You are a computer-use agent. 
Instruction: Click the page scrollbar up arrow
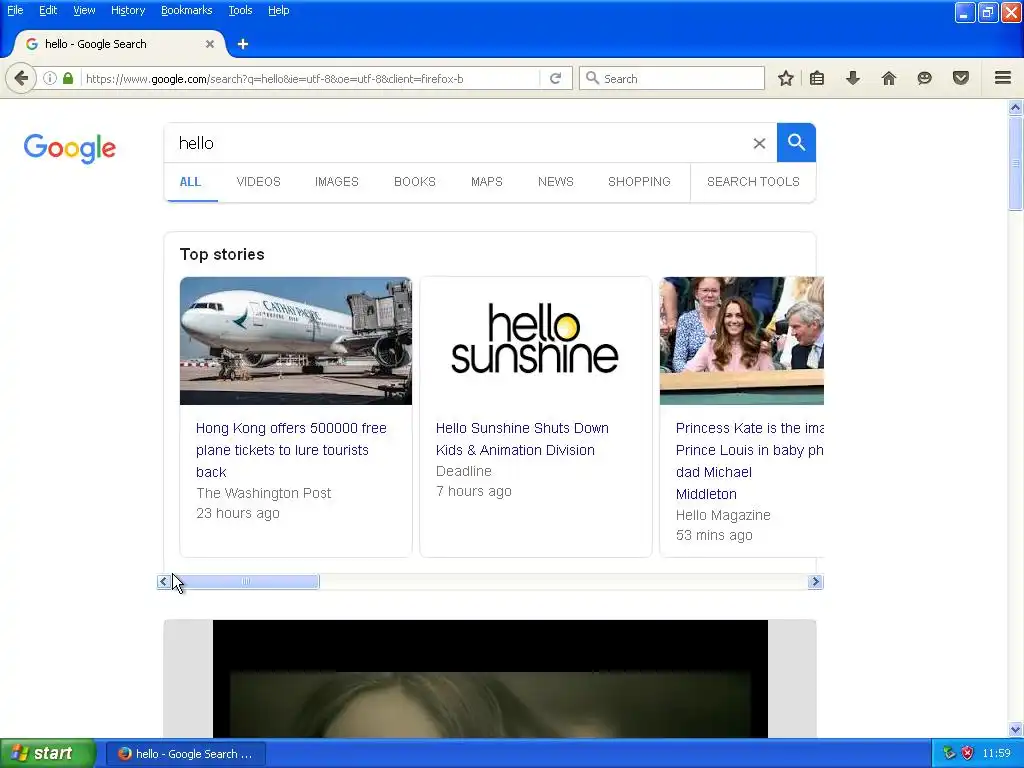point(1016,107)
